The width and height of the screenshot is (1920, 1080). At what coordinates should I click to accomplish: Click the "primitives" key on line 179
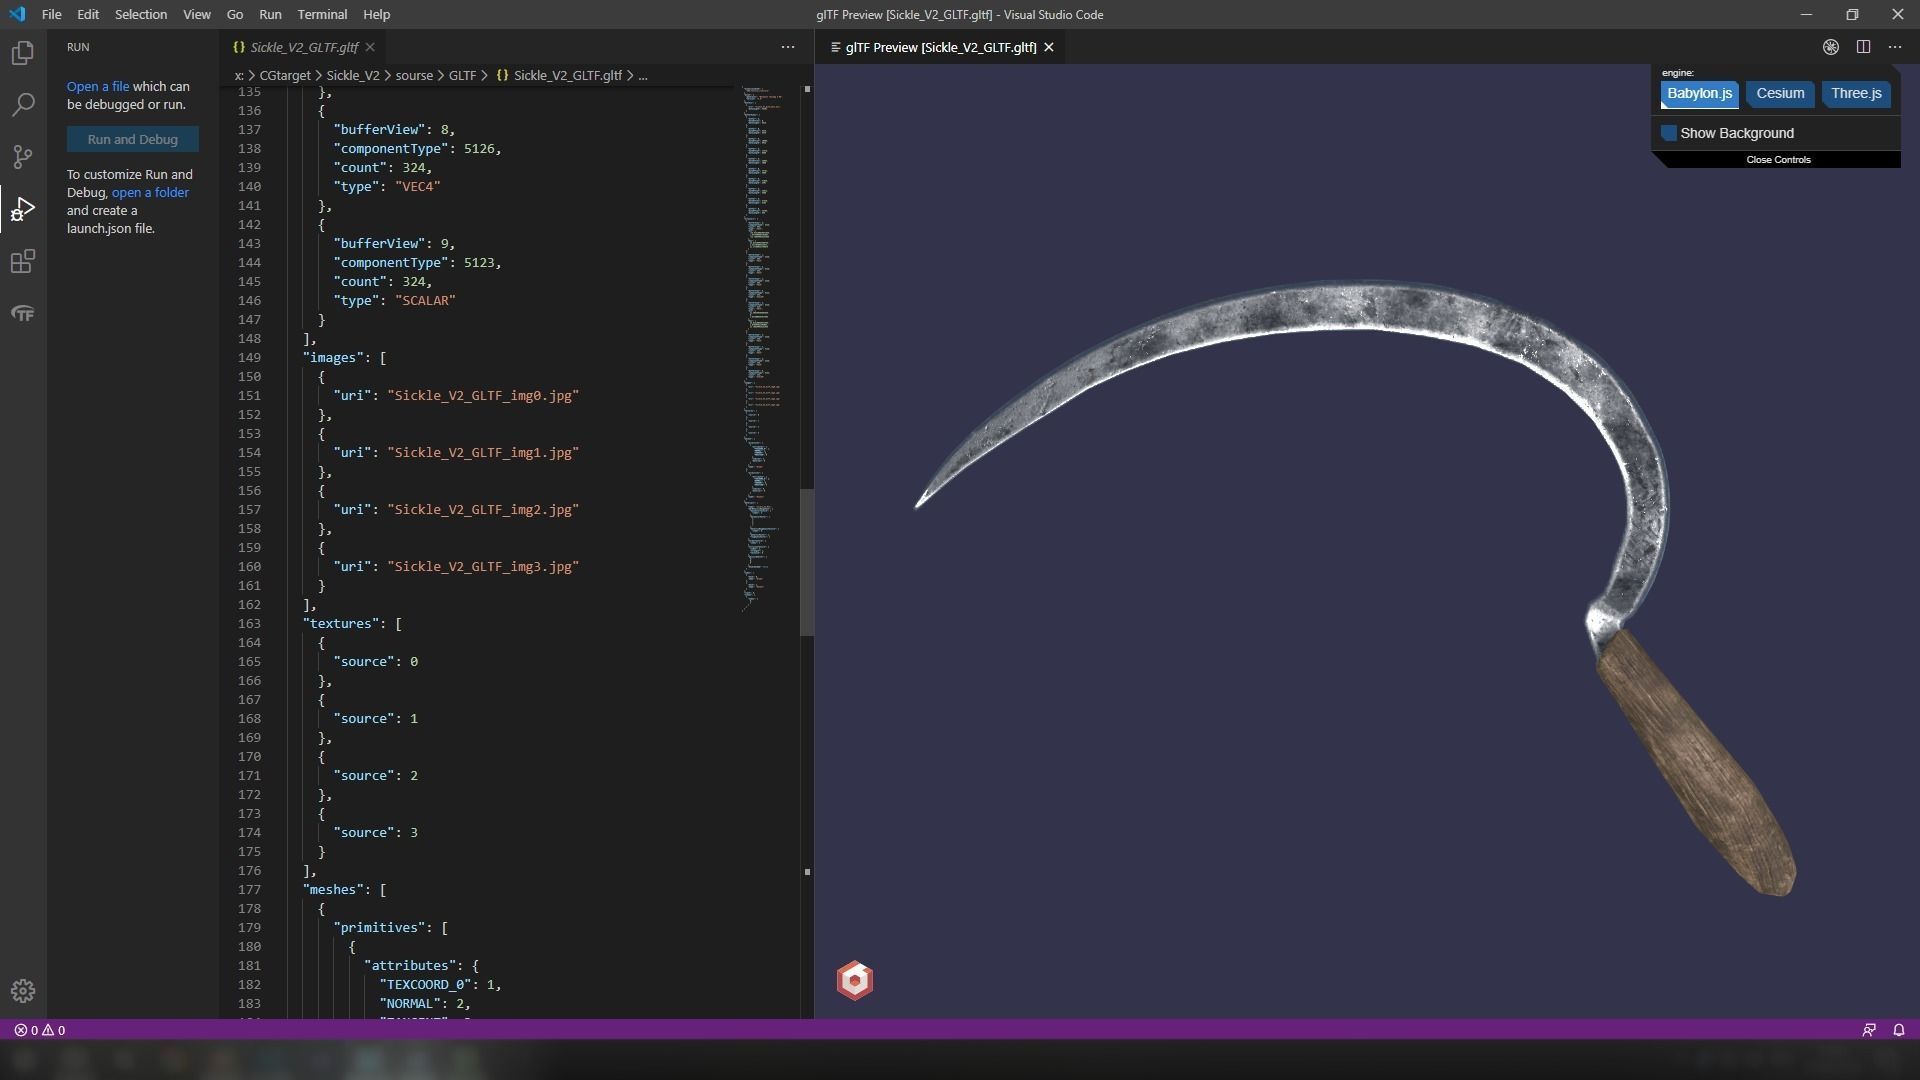click(x=379, y=928)
